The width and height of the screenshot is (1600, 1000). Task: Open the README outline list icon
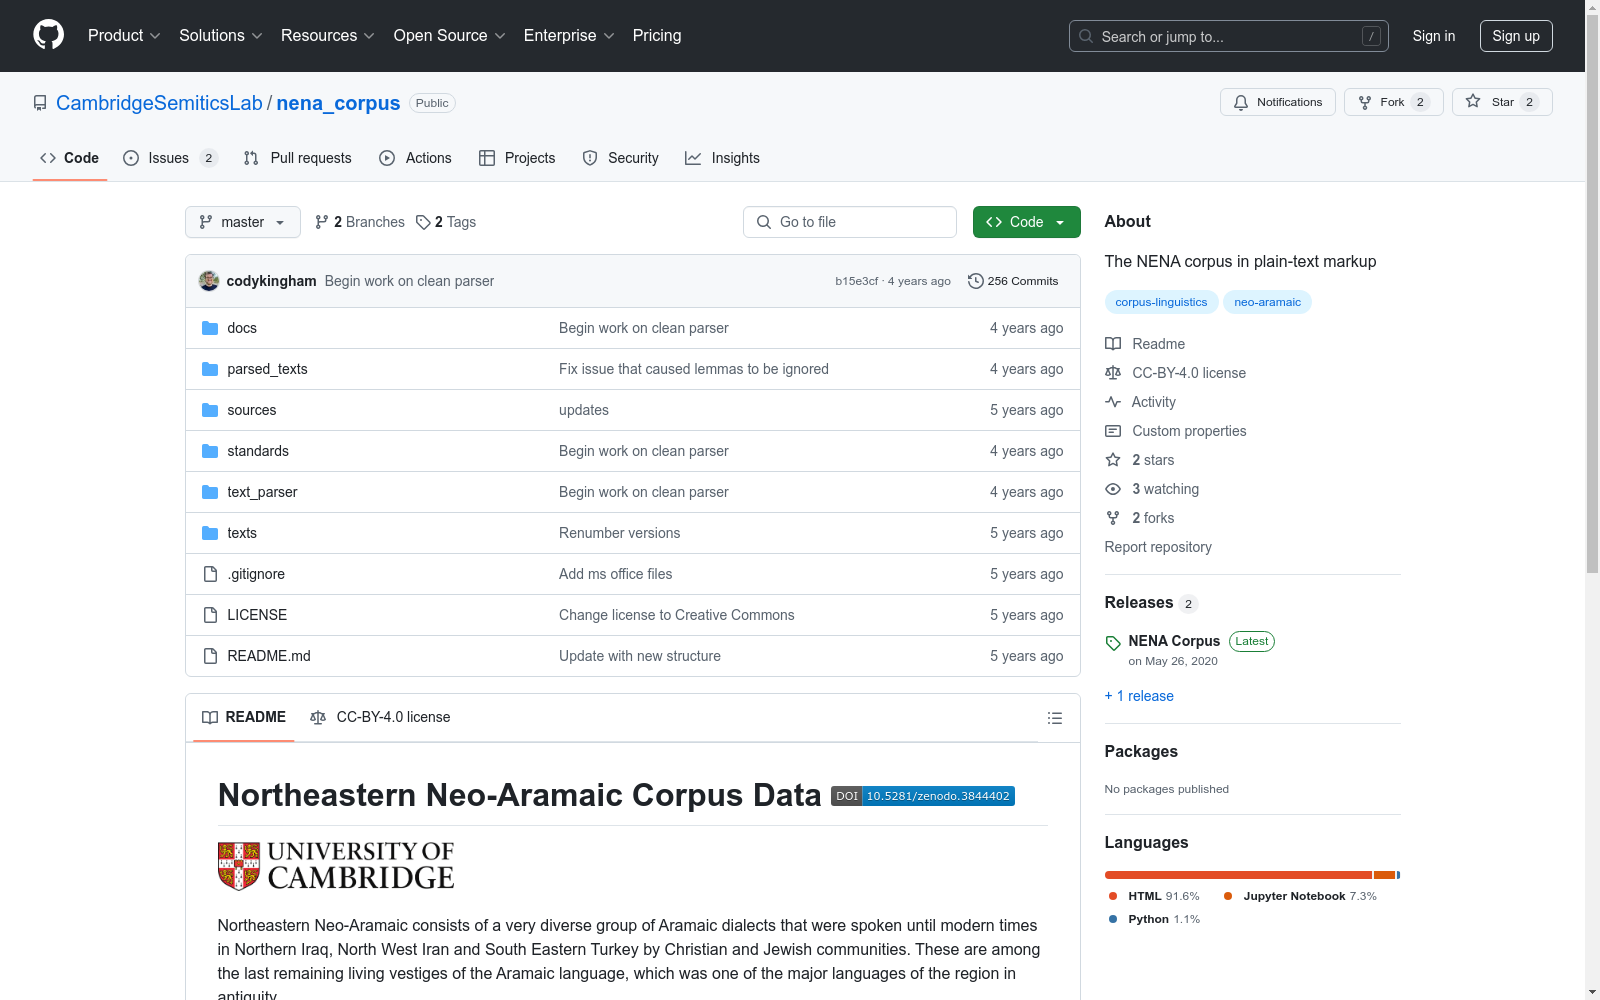(x=1054, y=718)
